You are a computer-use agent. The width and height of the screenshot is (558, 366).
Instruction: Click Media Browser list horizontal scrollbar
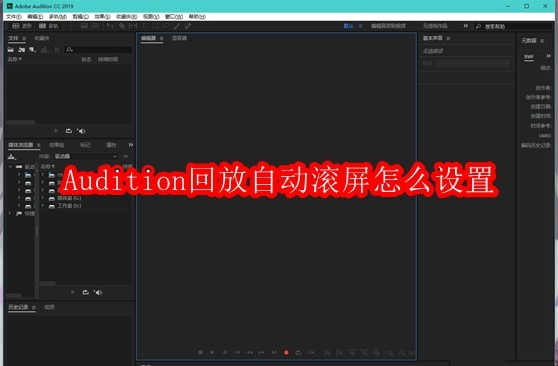pos(47,283)
